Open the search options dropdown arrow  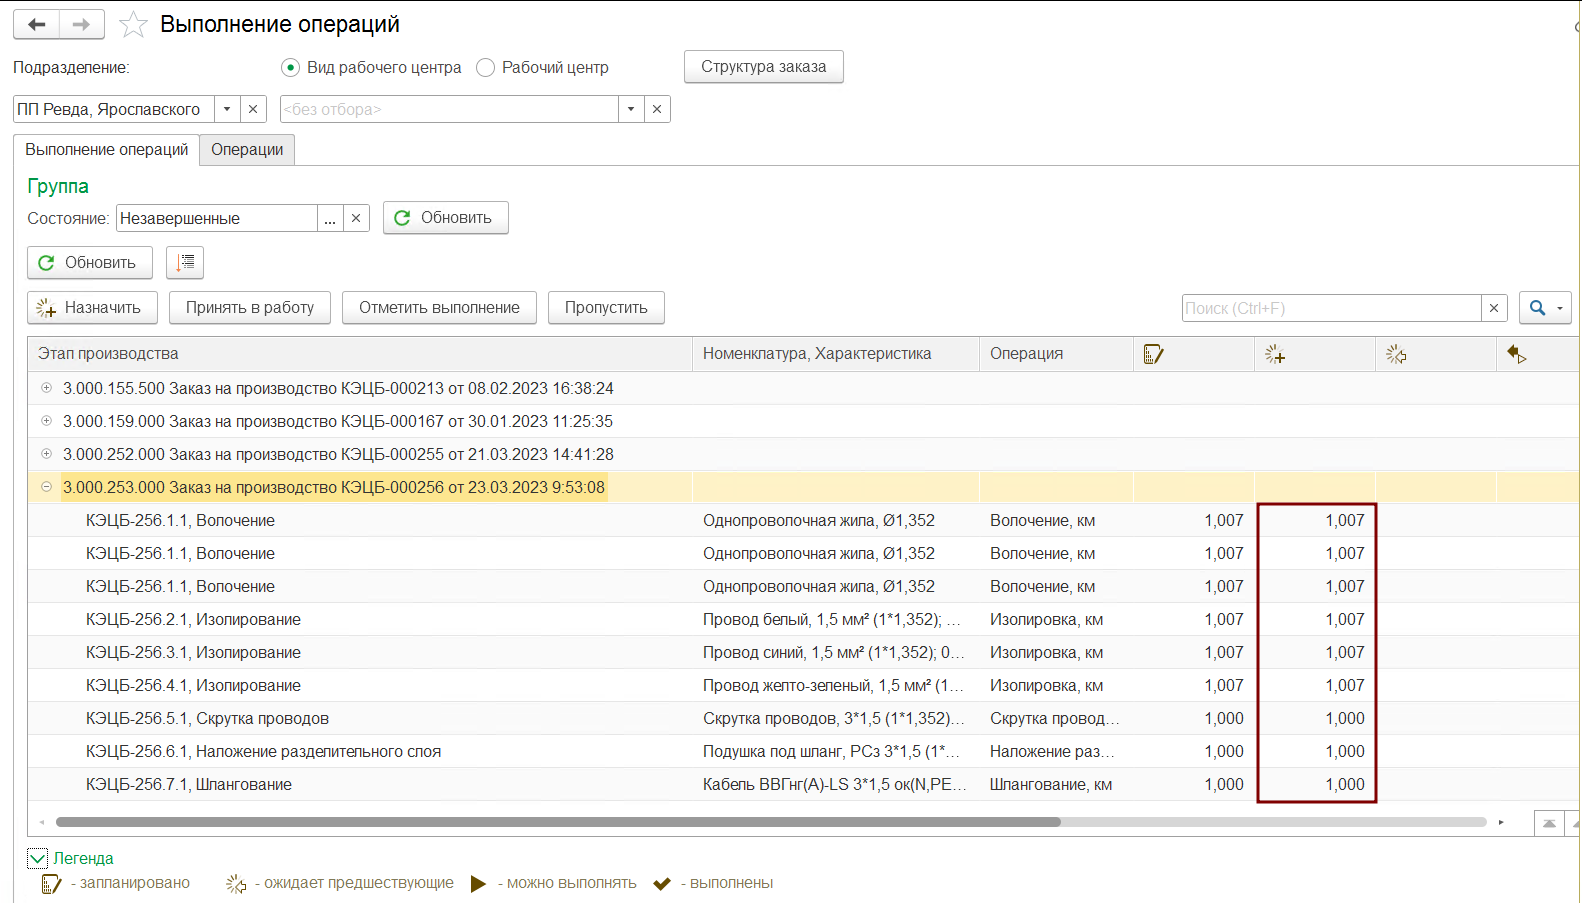1560,308
